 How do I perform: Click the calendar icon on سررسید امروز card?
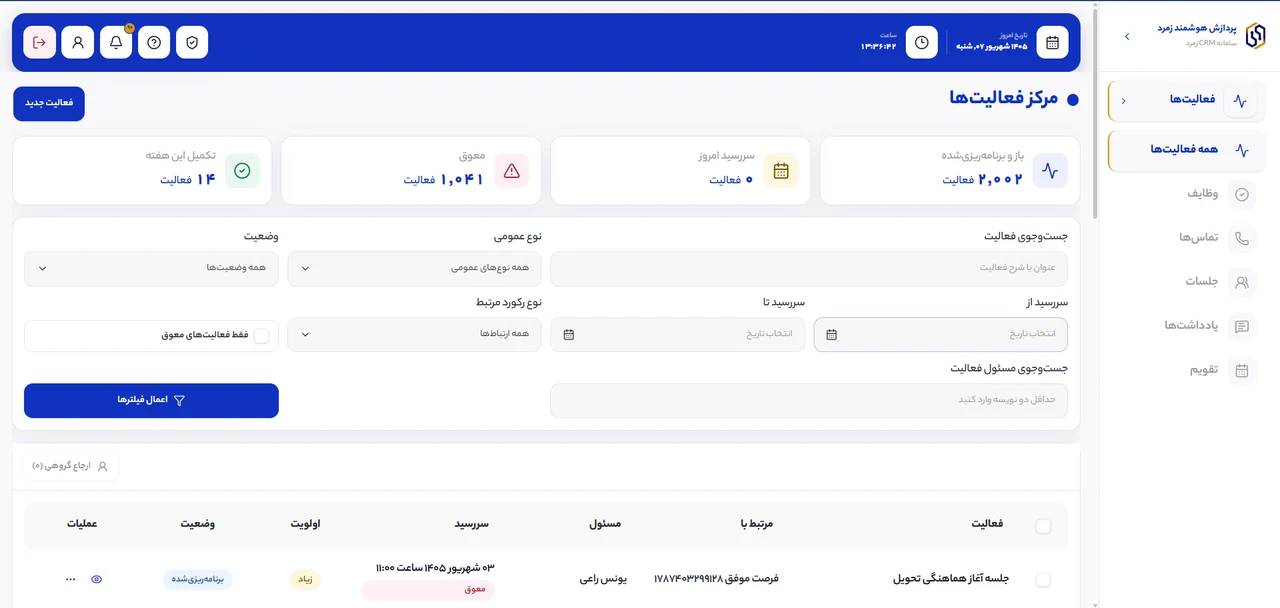pos(781,171)
